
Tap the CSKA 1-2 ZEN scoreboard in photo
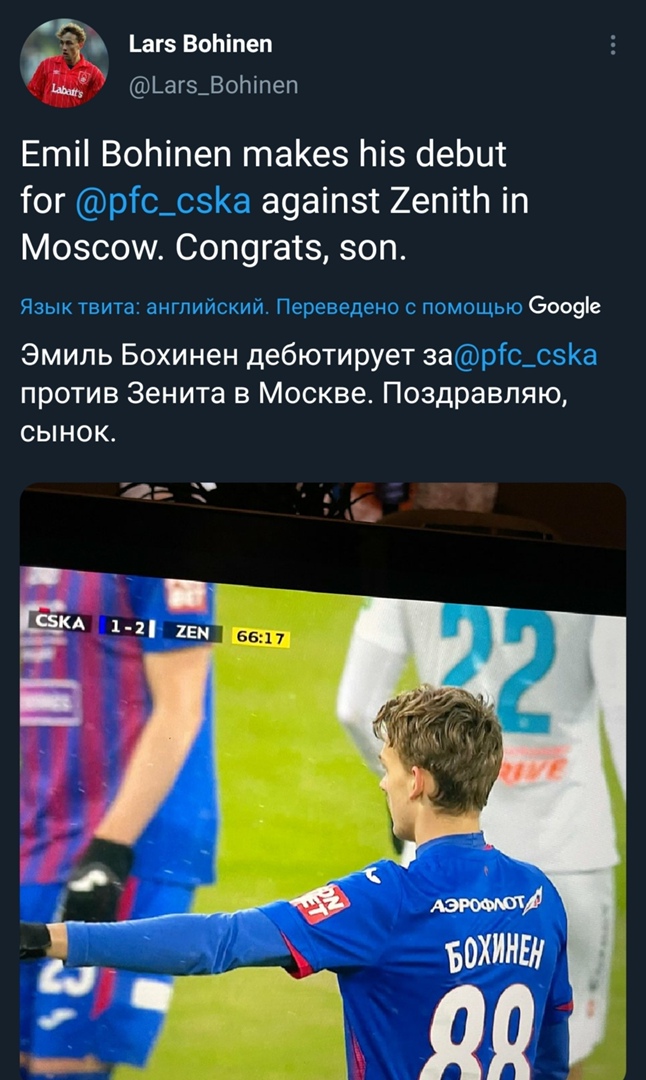pyautogui.click(x=125, y=625)
